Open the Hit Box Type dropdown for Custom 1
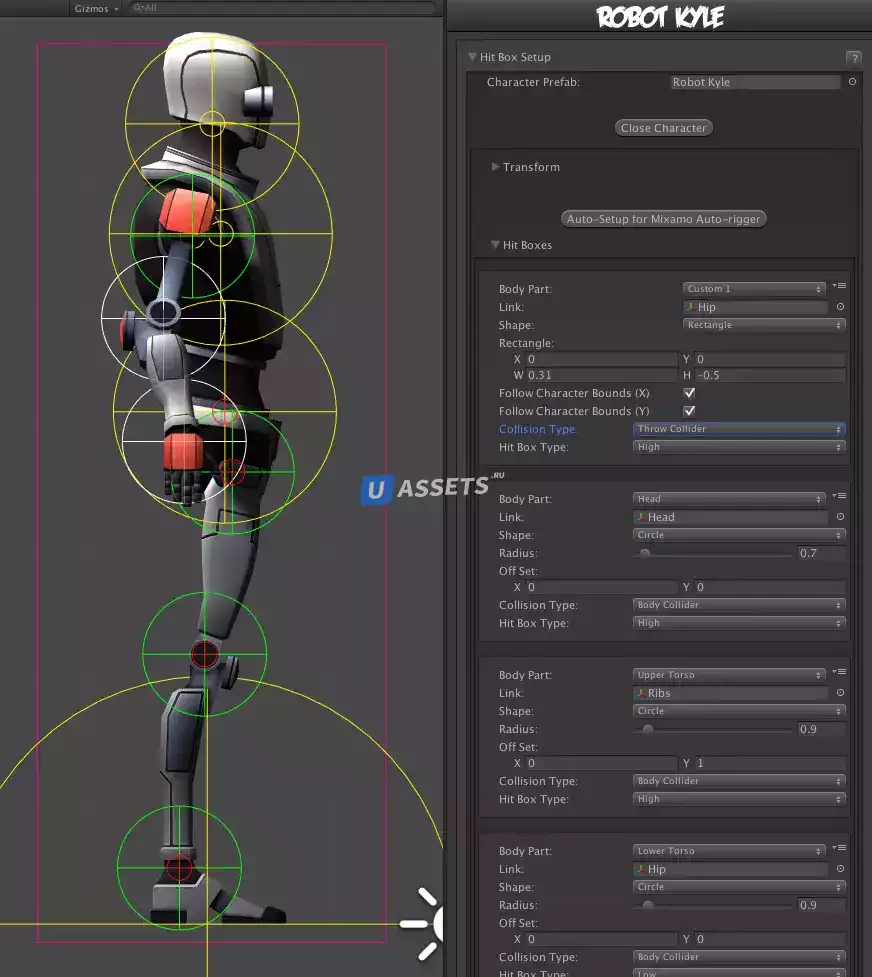The height and width of the screenshot is (977, 872). 739,447
